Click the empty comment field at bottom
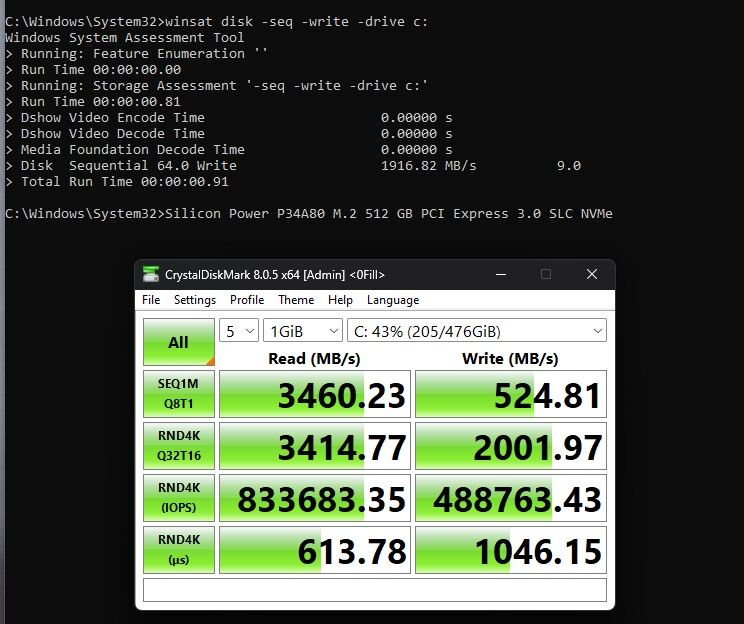The image size is (744, 624). click(x=375, y=590)
